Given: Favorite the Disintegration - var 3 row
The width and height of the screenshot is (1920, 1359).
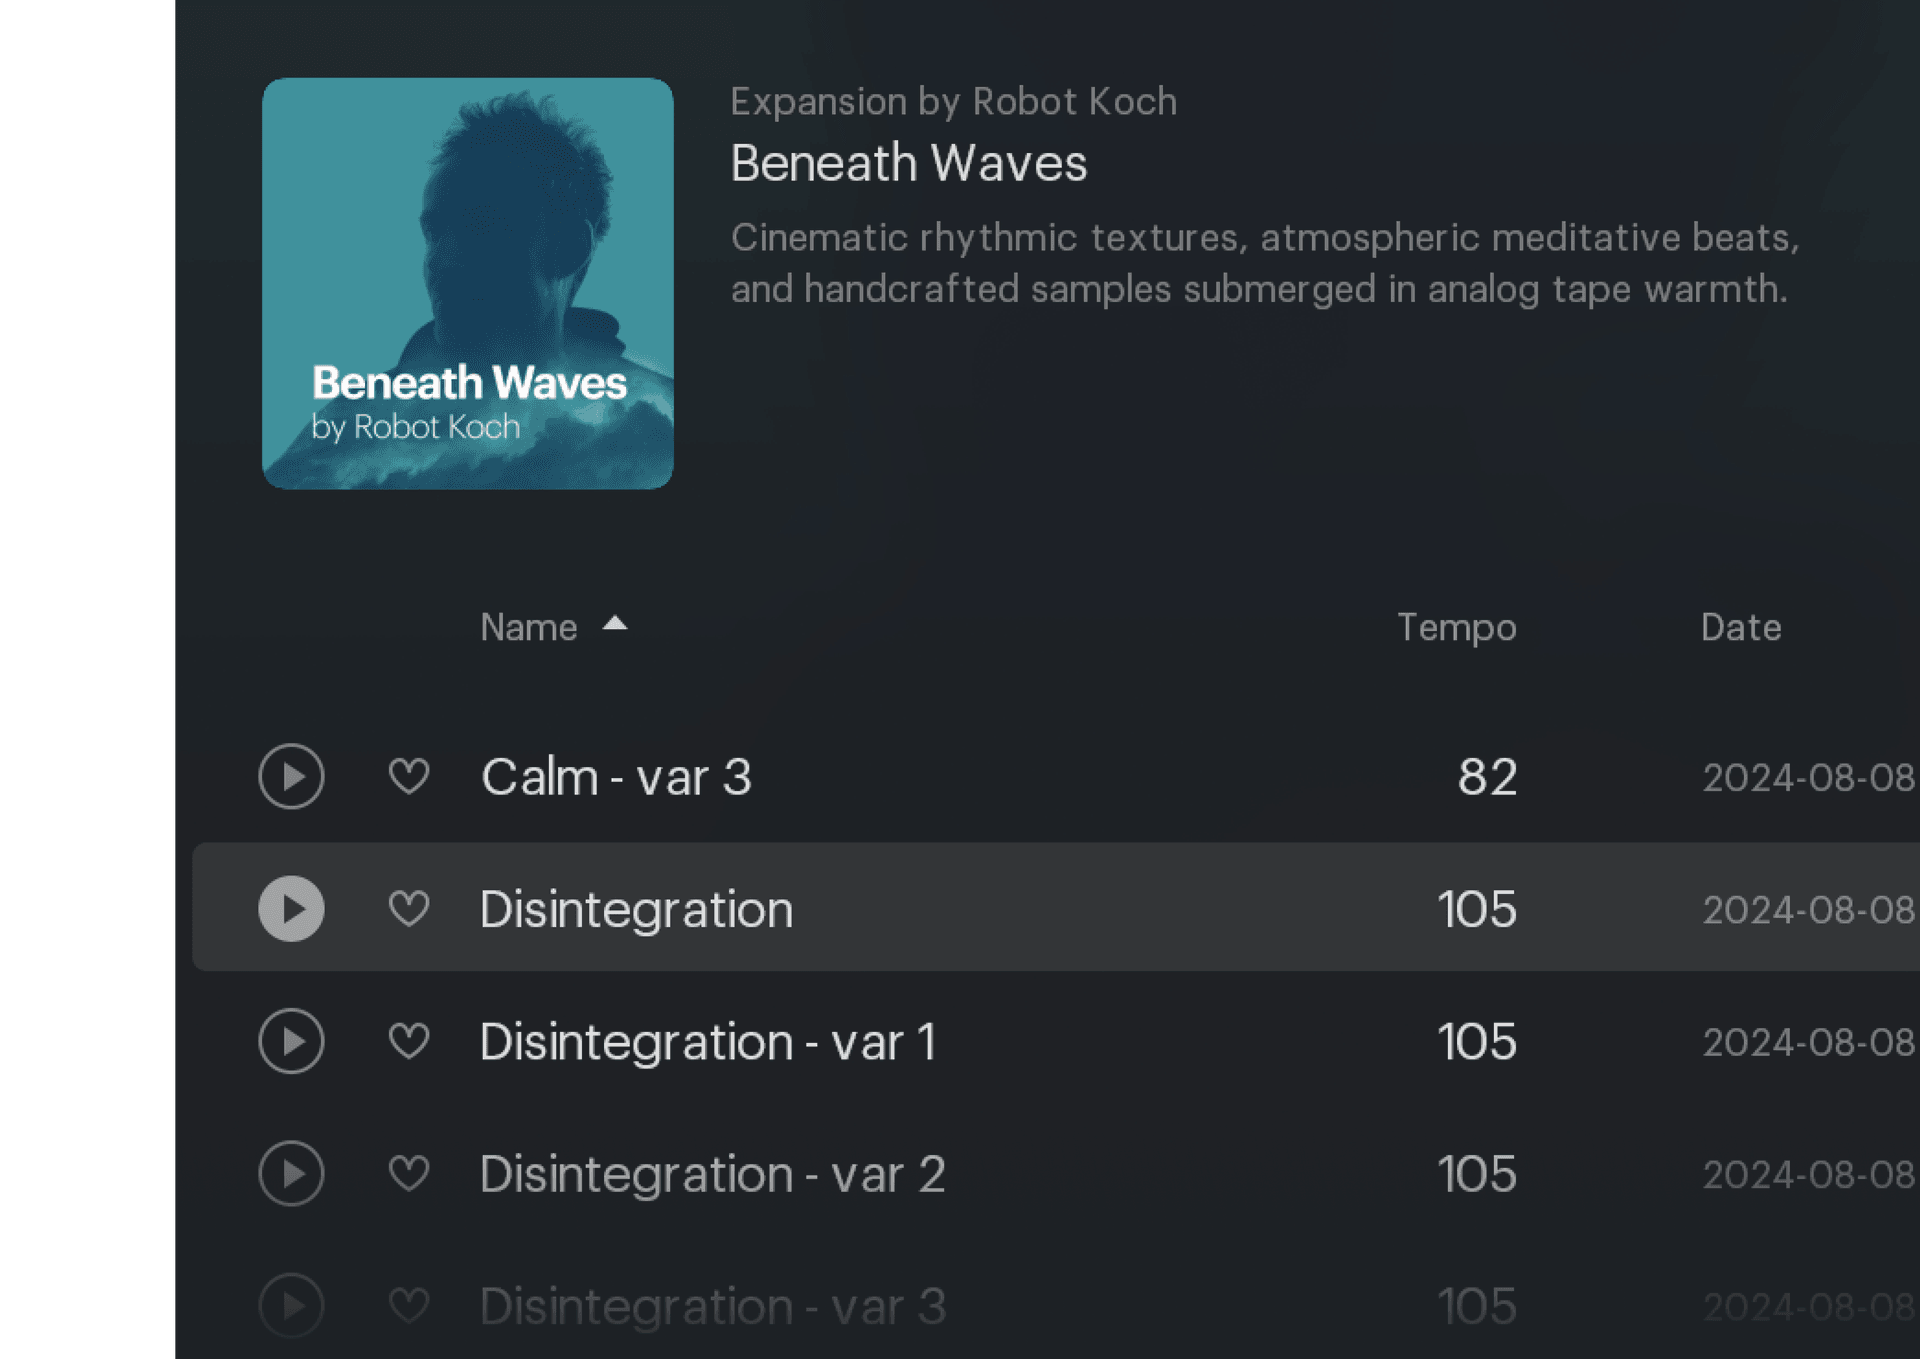Looking at the screenshot, I should 408,1305.
